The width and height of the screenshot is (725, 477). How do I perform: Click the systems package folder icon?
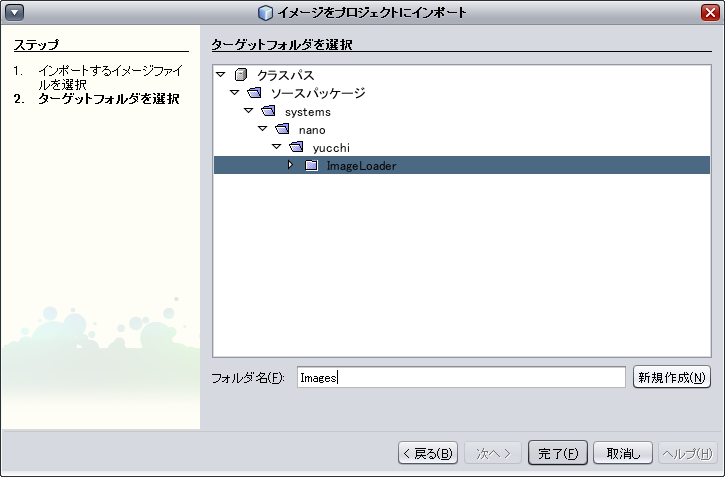268,111
